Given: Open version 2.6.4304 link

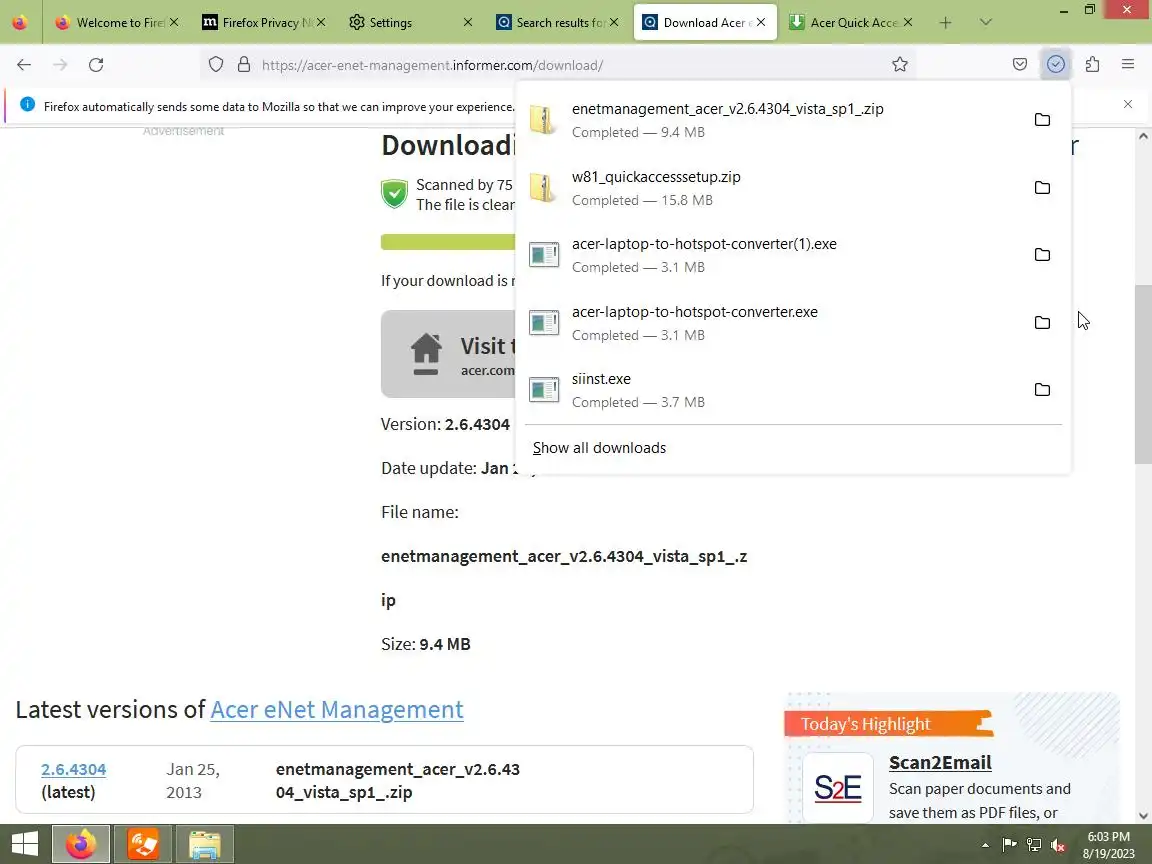Looking at the screenshot, I should click(73, 769).
